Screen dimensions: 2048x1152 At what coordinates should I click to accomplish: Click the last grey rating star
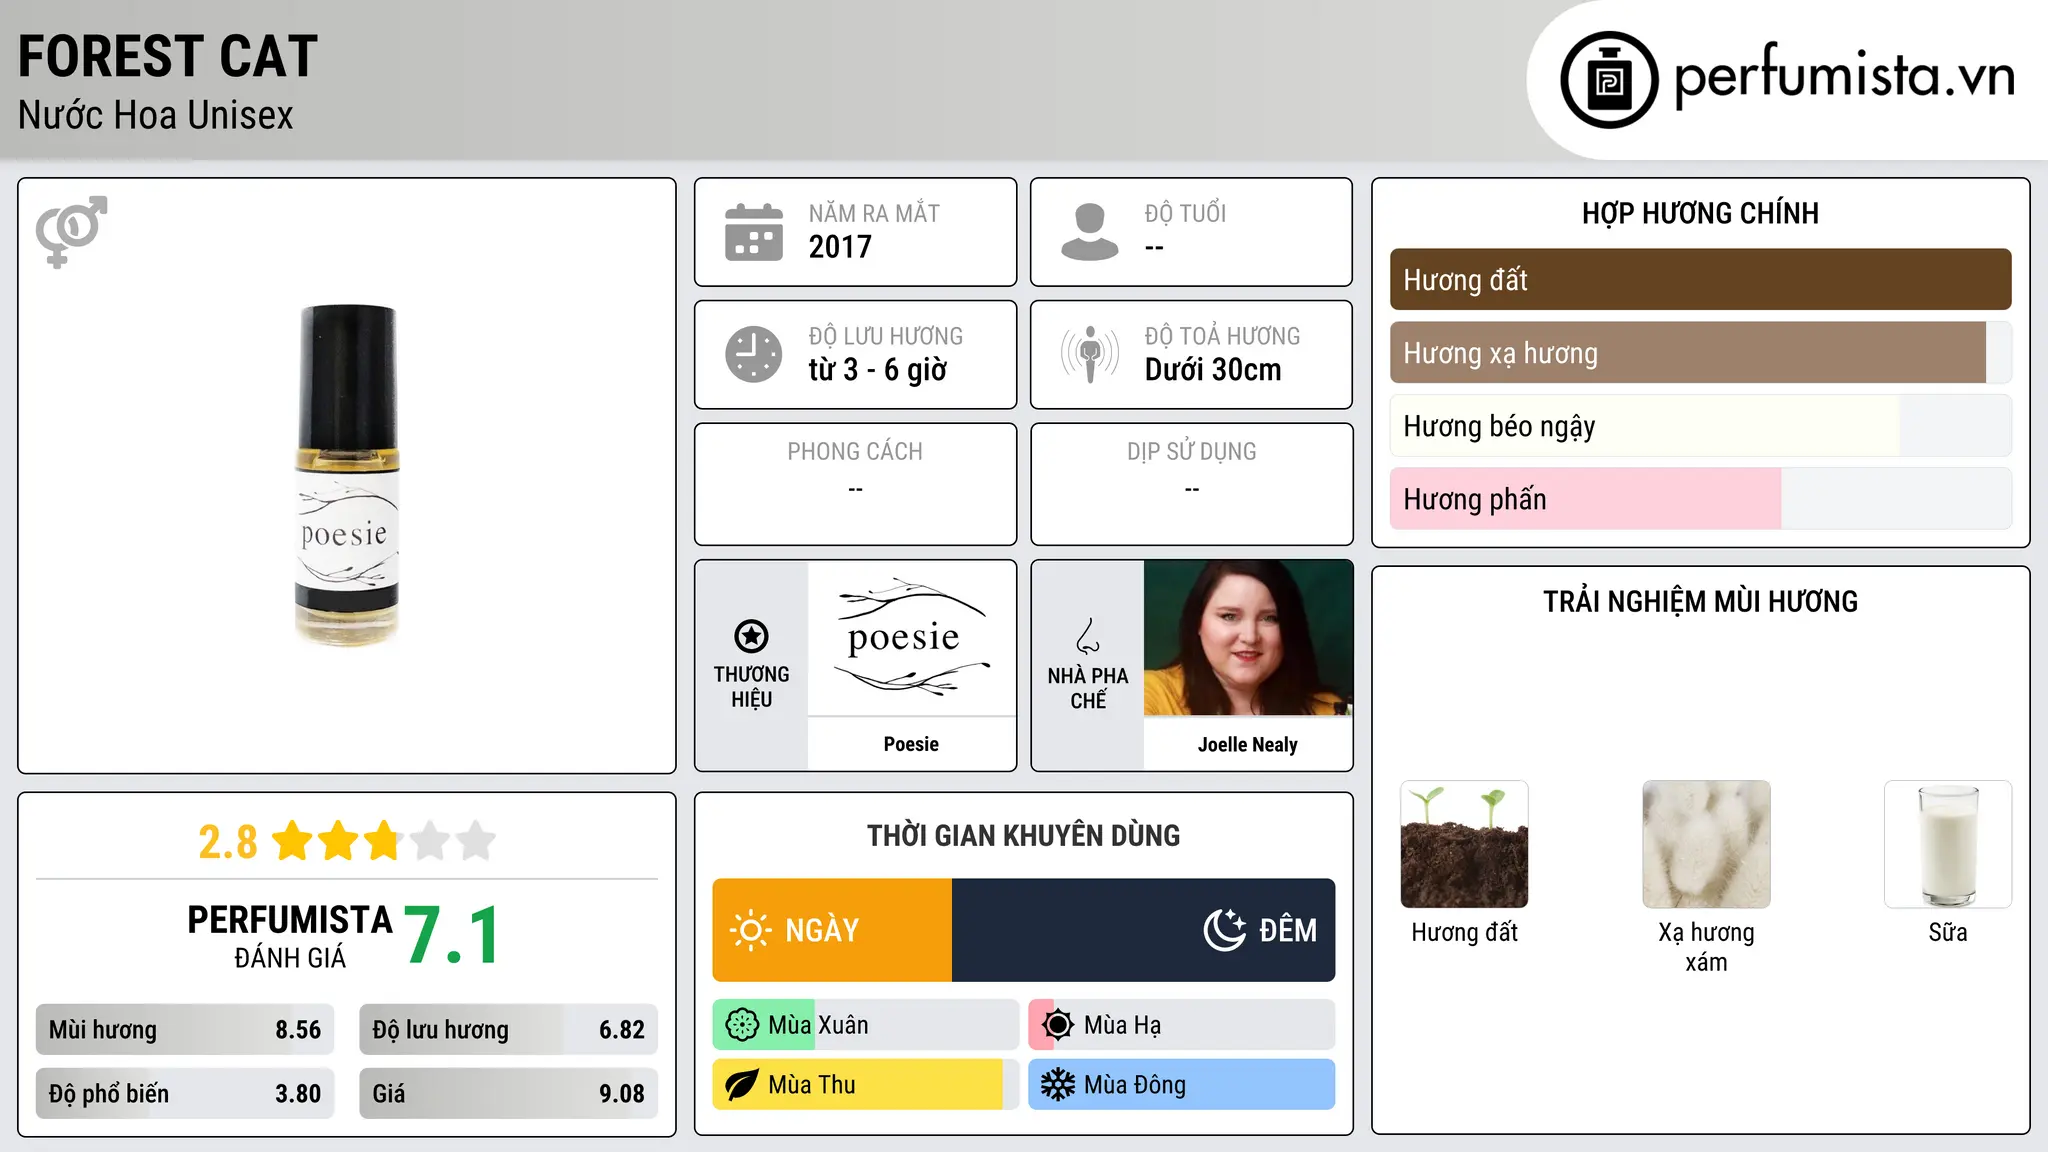tap(476, 840)
